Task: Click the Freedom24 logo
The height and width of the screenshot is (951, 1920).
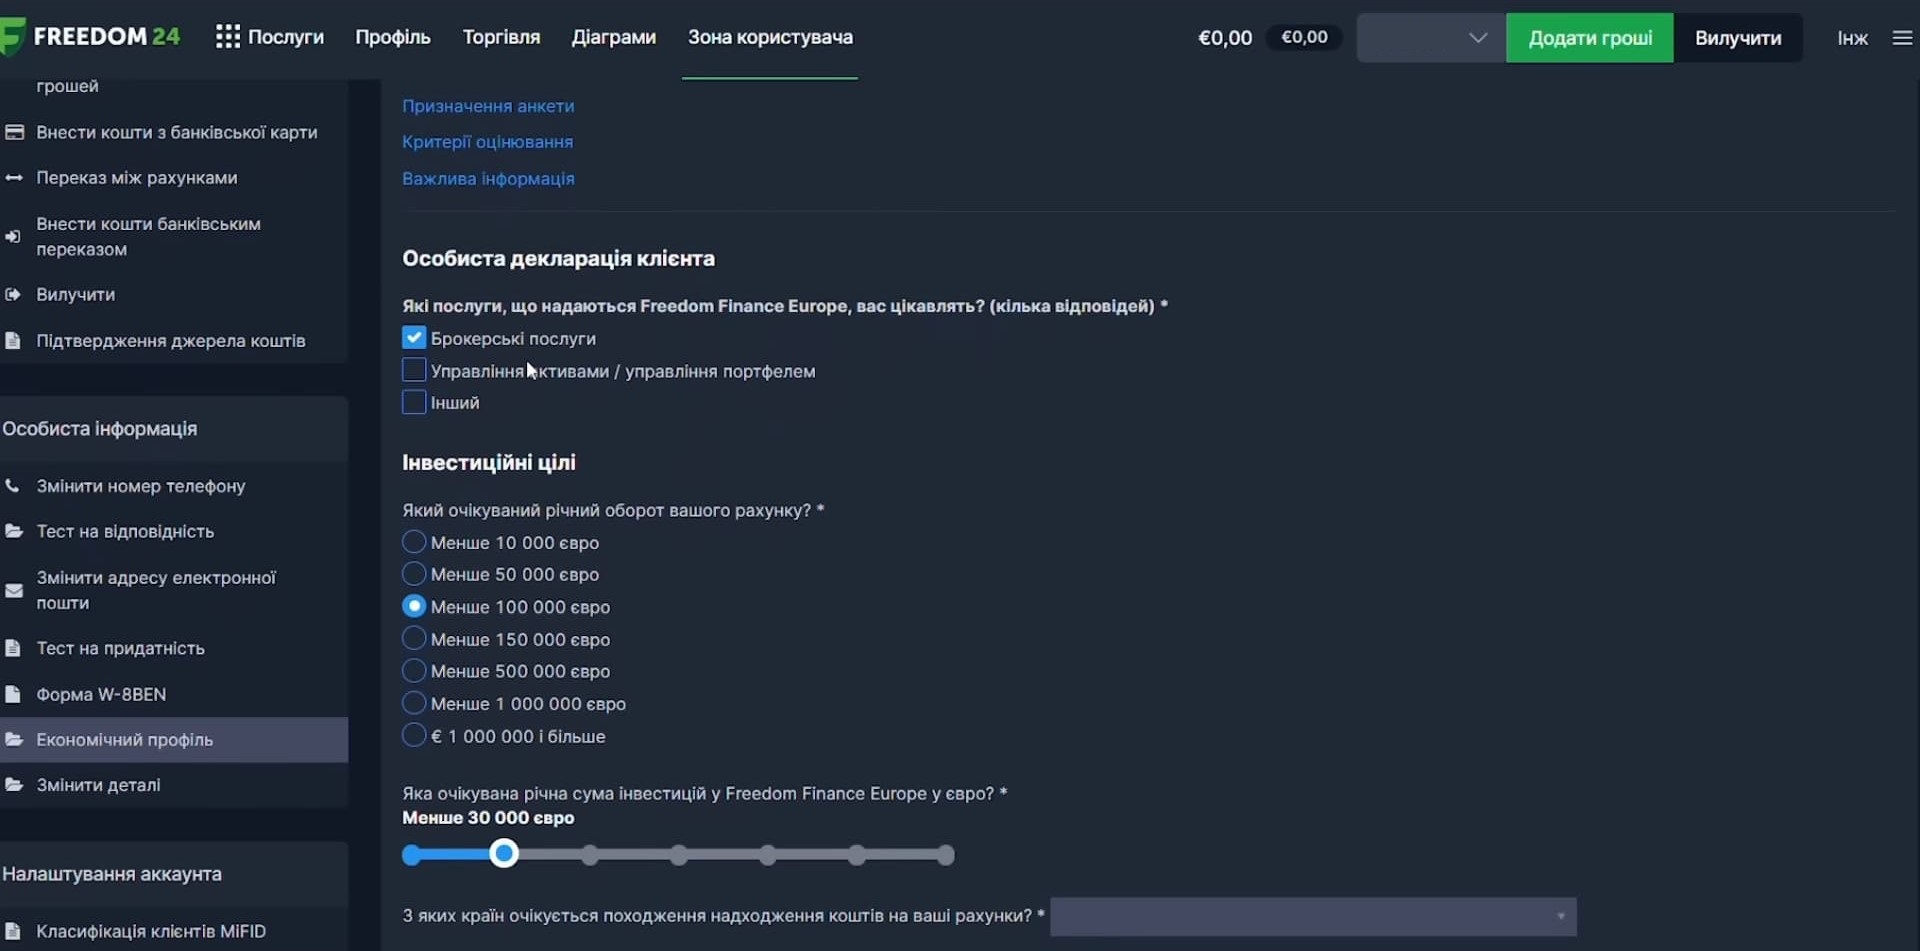Action: pos(91,37)
